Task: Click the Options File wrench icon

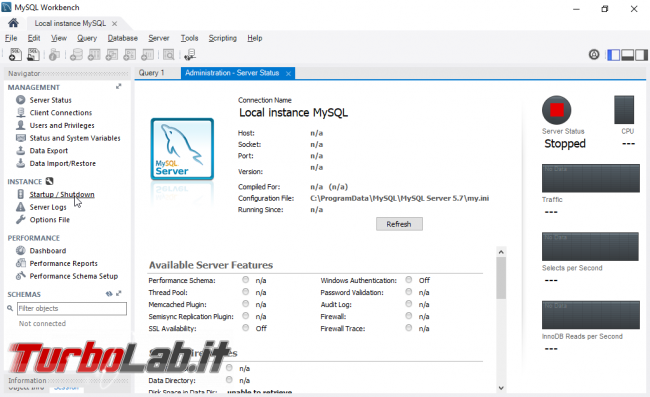Action: 20,220
